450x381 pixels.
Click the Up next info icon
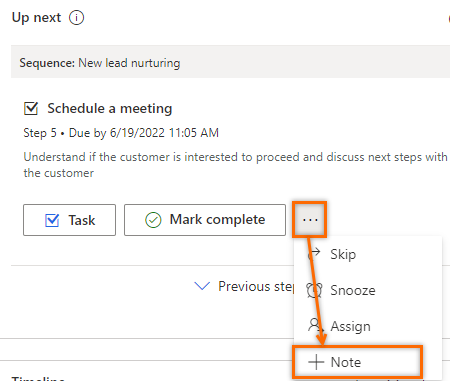click(x=76, y=18)
